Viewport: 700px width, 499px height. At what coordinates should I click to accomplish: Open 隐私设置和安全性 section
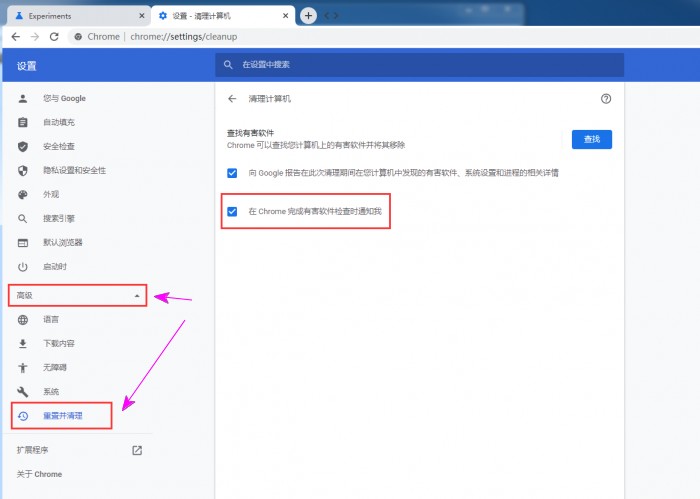75,170
